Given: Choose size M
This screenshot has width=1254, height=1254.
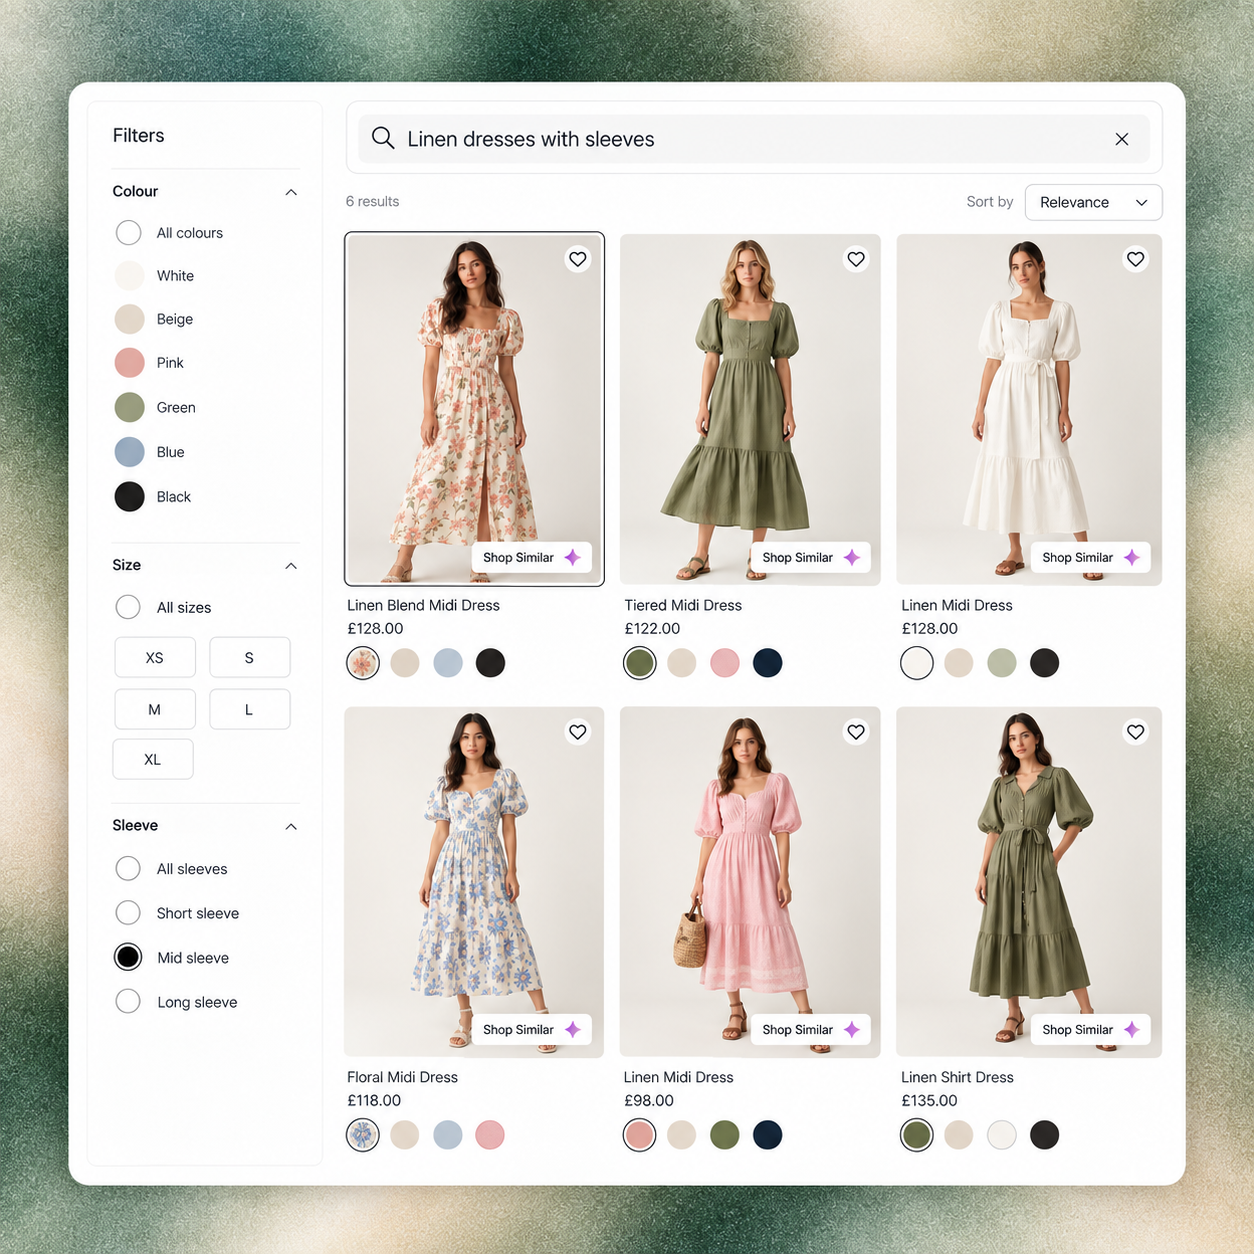Looking at the screenshot, I should [154, 709].
